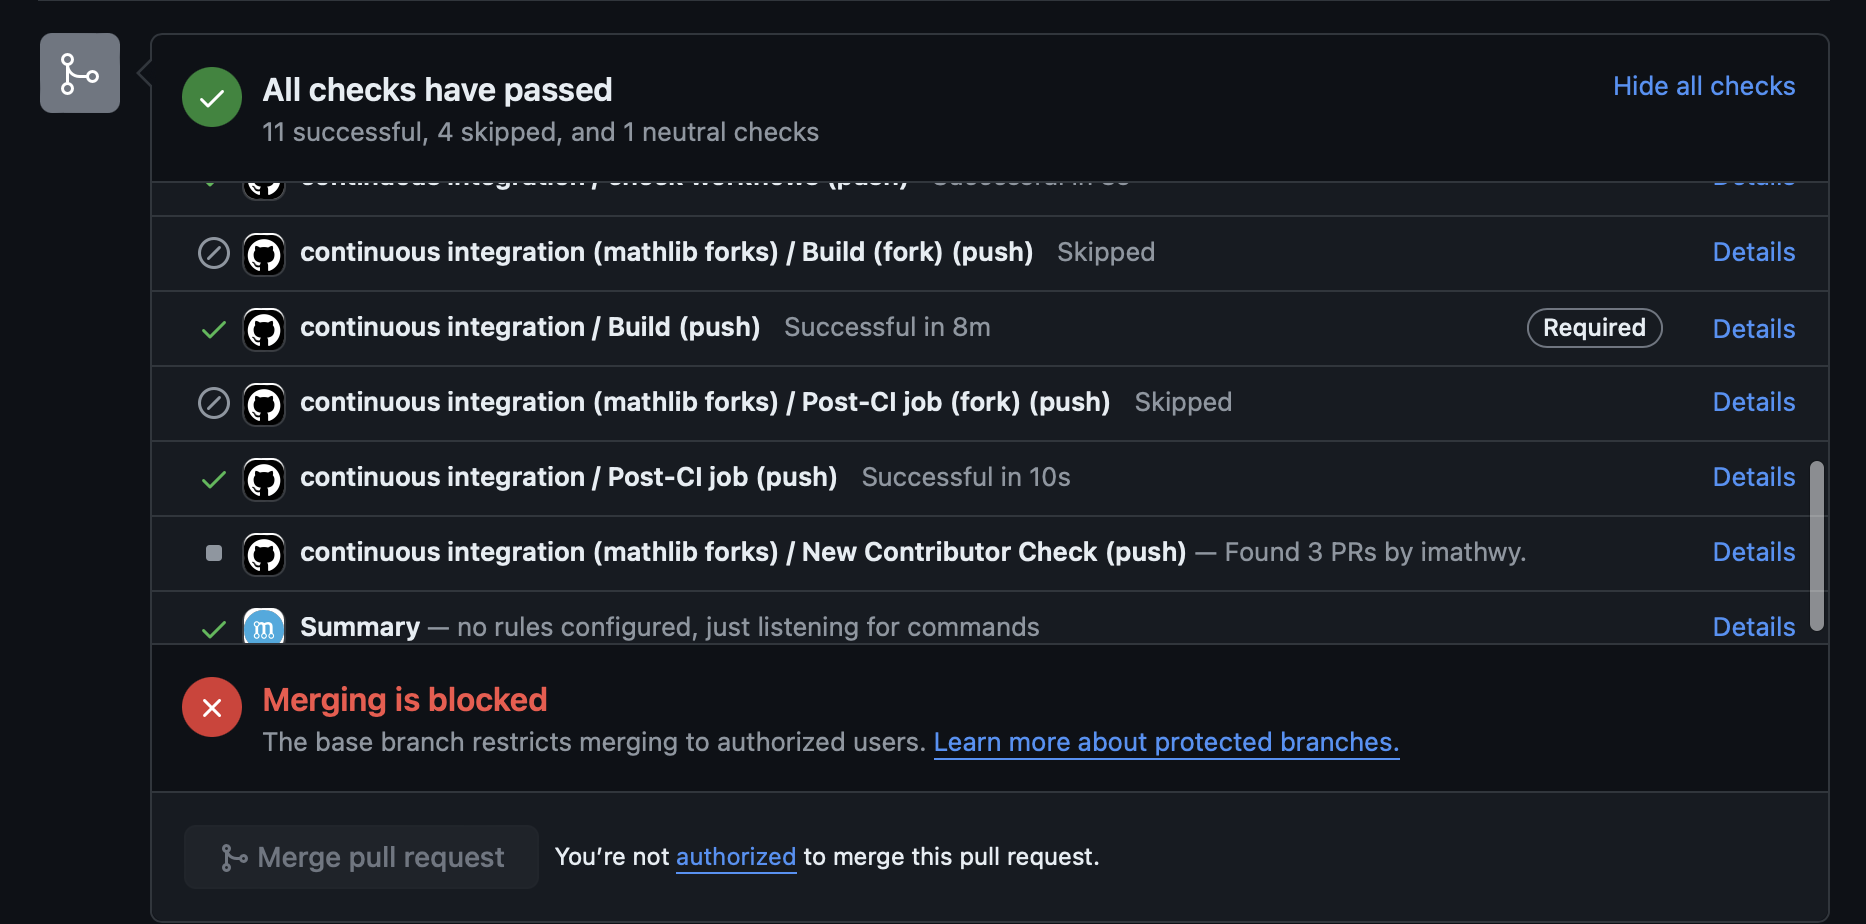Collapse the list via Hide all checks

pyautogui.click(x=1704, y=86)
